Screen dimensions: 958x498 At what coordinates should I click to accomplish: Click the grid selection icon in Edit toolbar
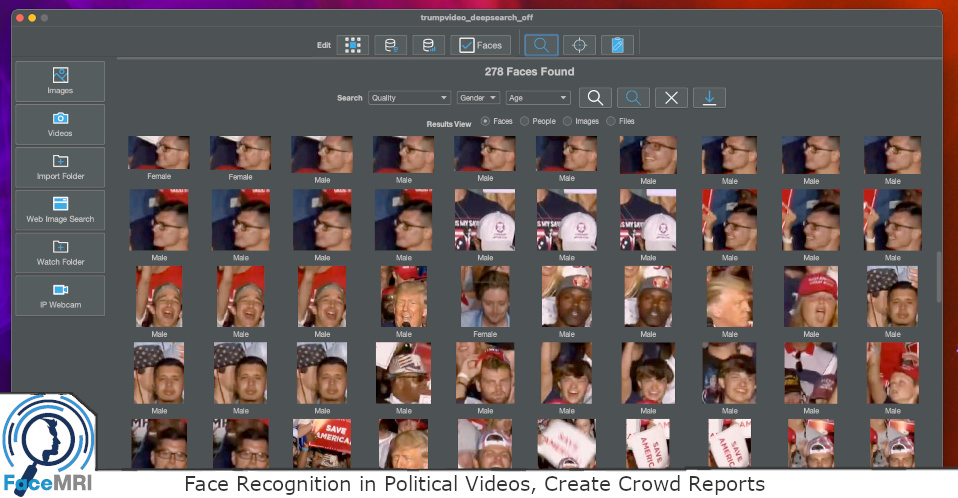(x=352, y=45)
